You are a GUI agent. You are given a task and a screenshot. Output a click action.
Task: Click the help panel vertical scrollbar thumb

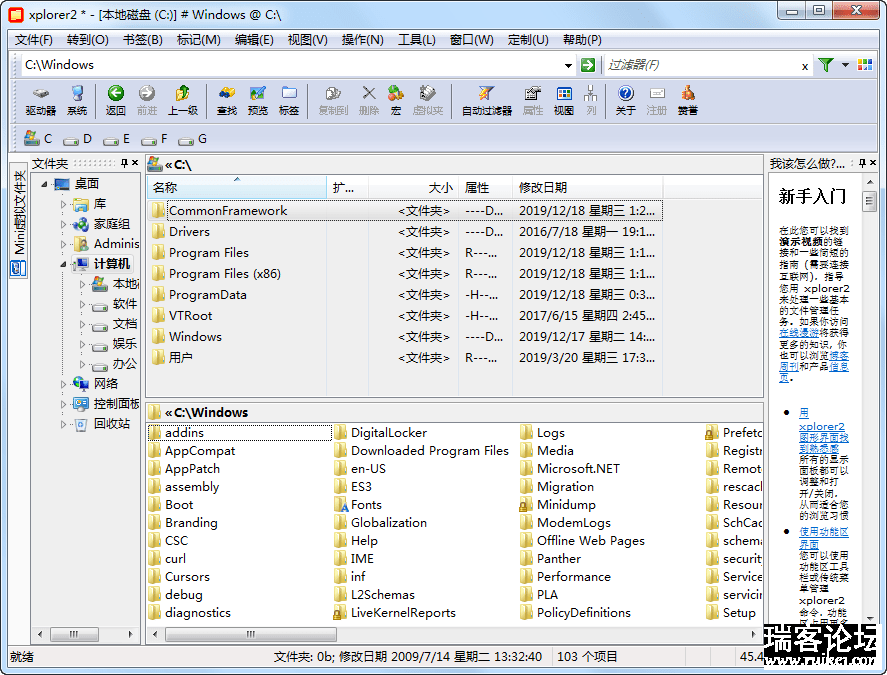click(x=869, y=201)
